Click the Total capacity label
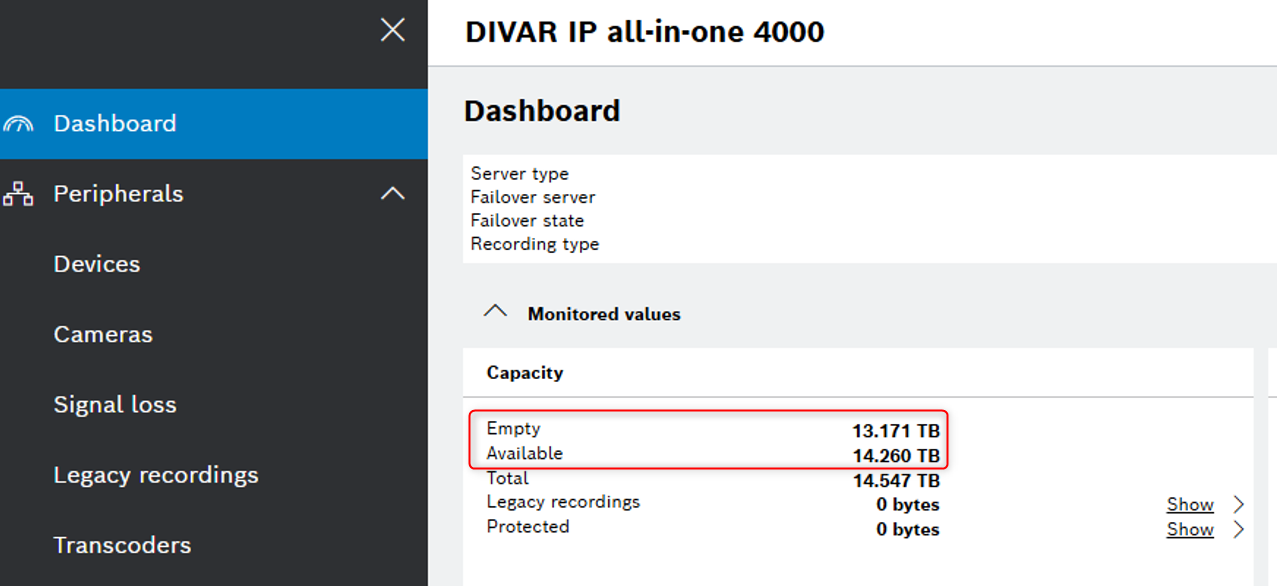Image resolution: width=1277 pixels, height=586 pixels. click(507, 478)
